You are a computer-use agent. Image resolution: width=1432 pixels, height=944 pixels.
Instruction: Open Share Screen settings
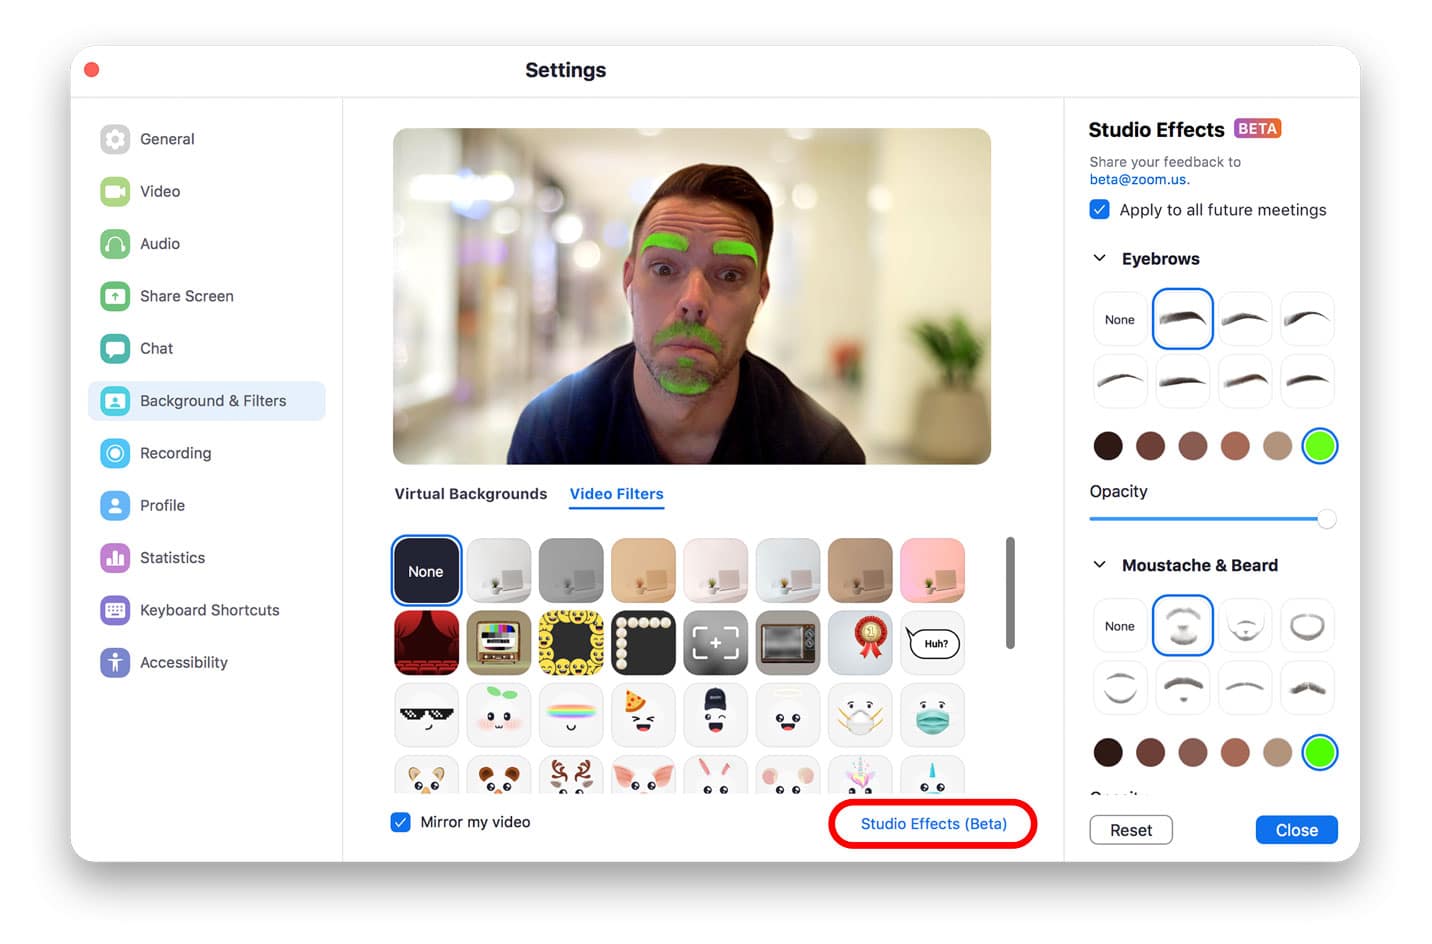[206, 296]
